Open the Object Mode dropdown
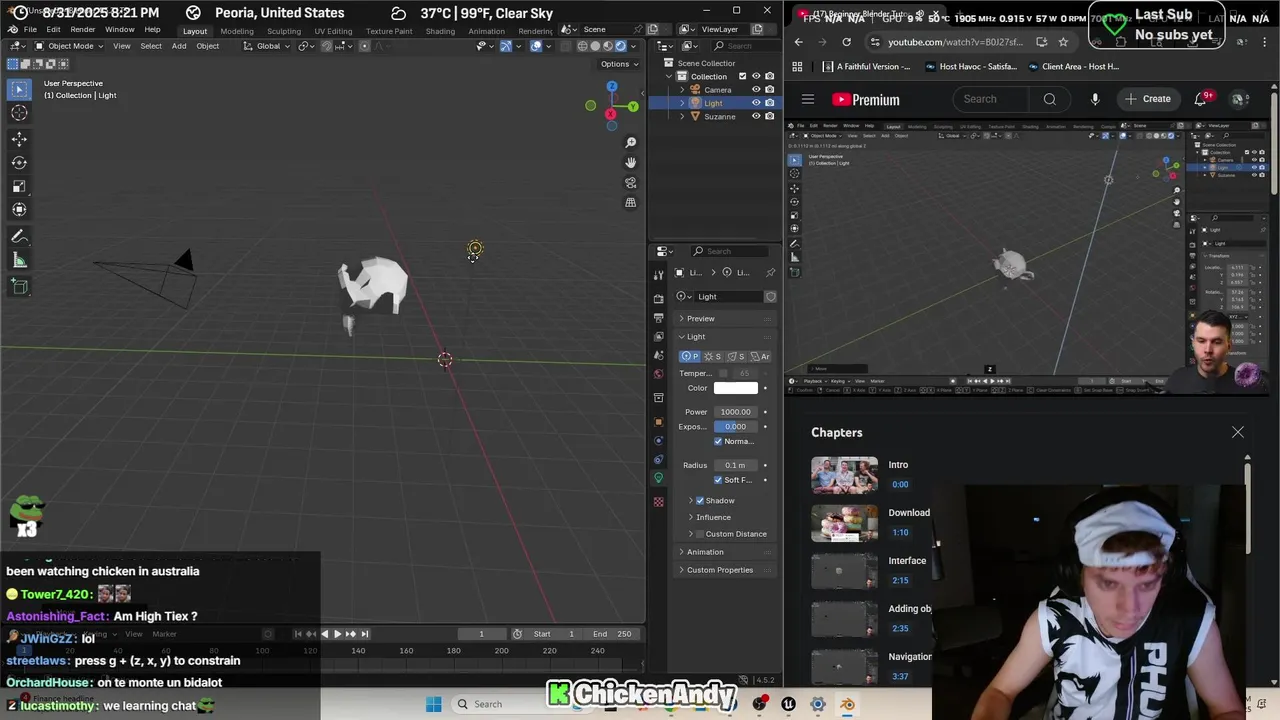The image size is (1280, 720). pyautogui.click(x=70, y=46)
